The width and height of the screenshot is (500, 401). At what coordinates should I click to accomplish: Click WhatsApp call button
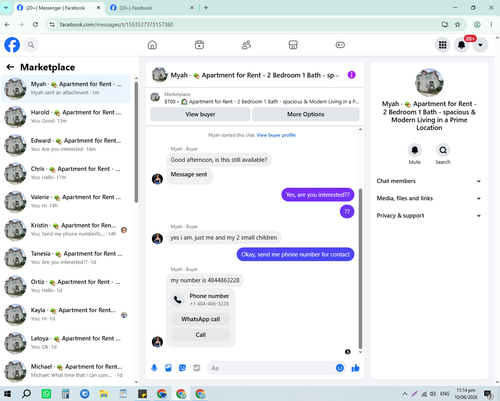(201, 319)
